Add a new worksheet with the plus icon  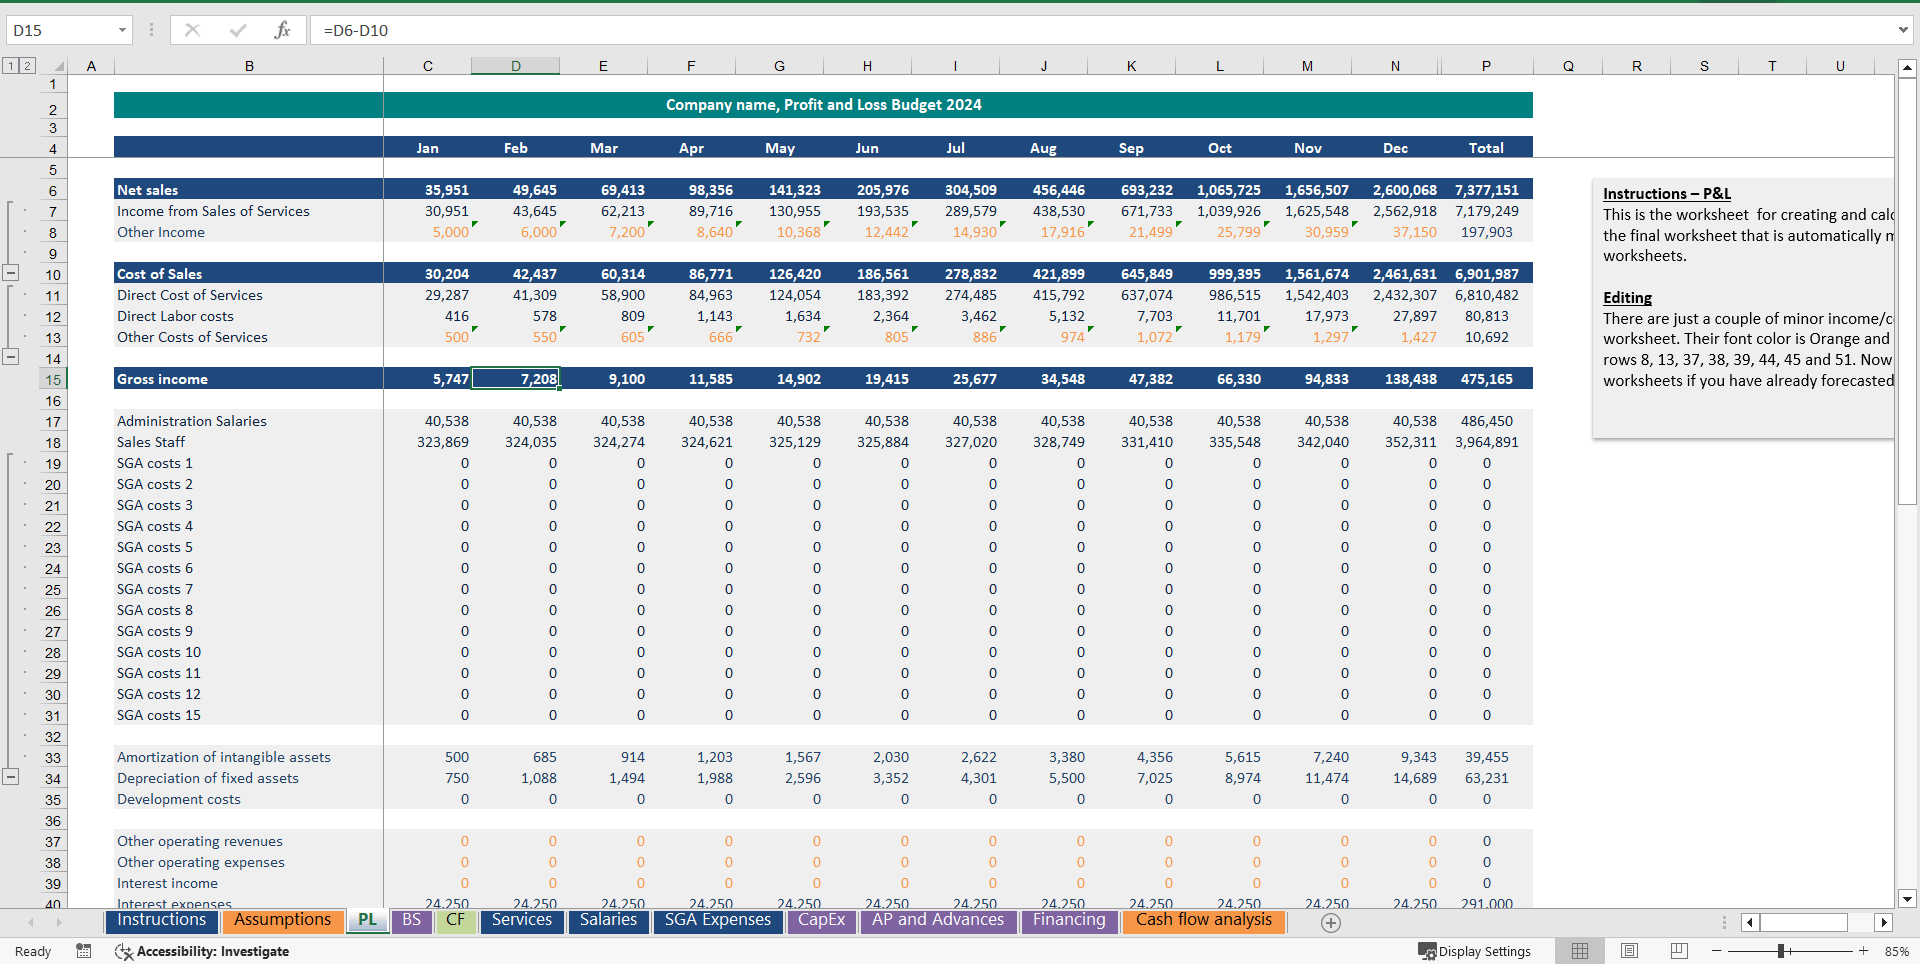[x=1331, y=923]
